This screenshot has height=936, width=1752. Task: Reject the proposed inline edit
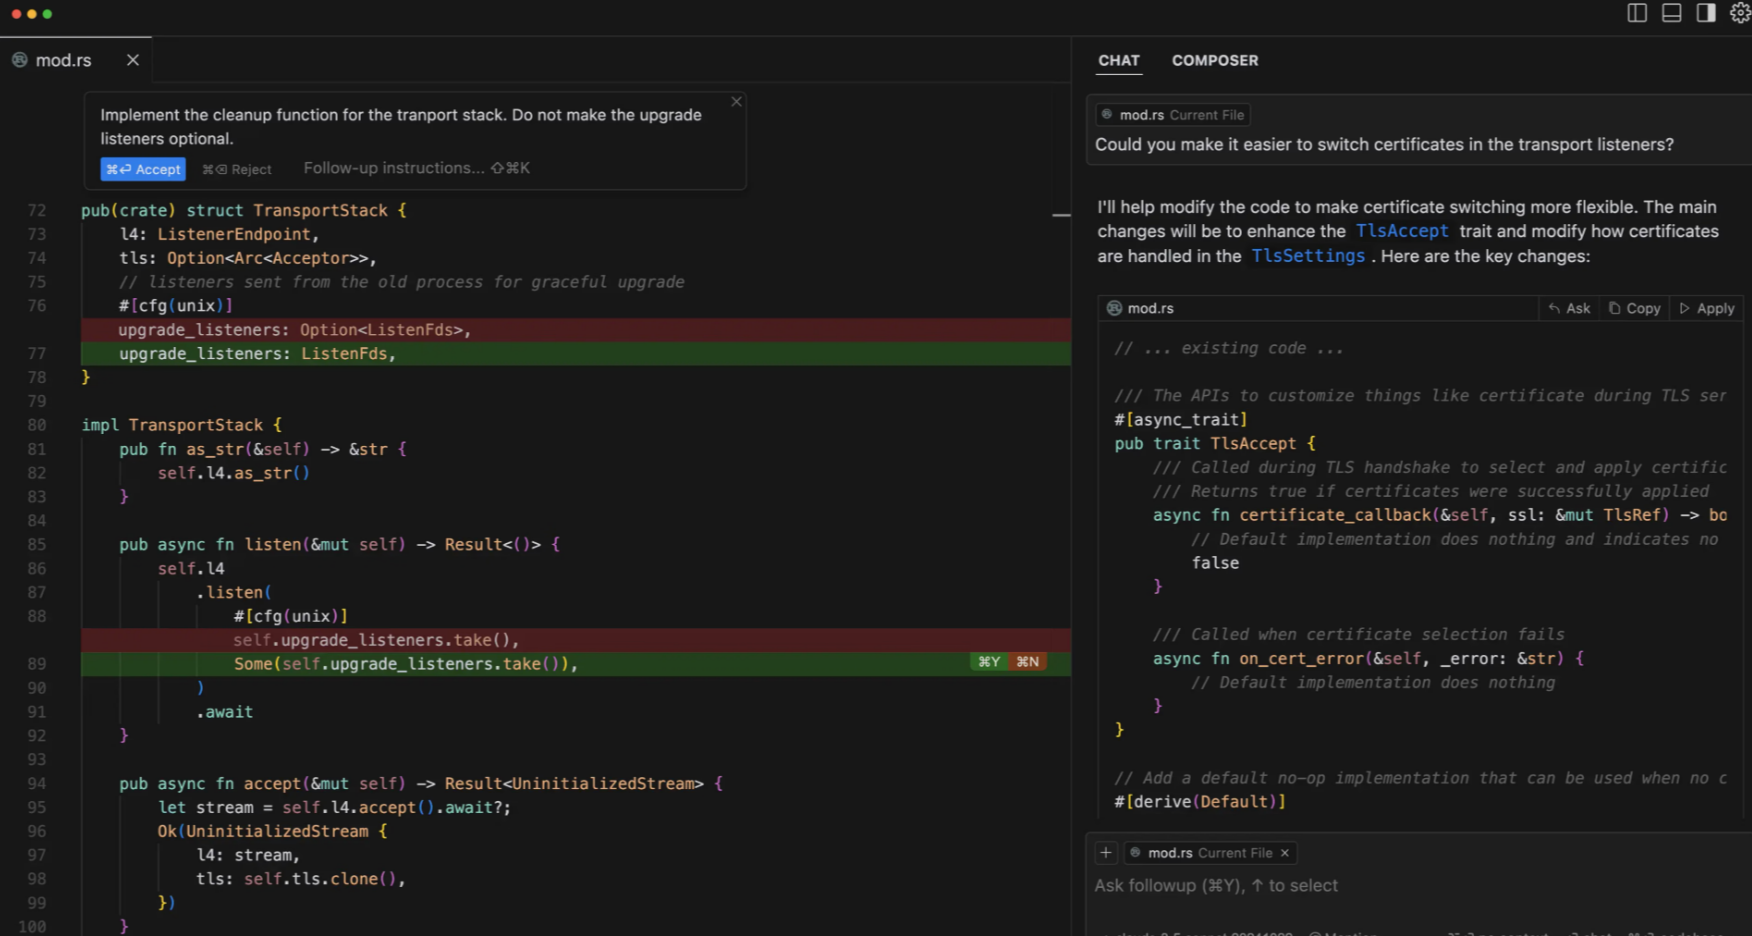(x=237, y=169)
